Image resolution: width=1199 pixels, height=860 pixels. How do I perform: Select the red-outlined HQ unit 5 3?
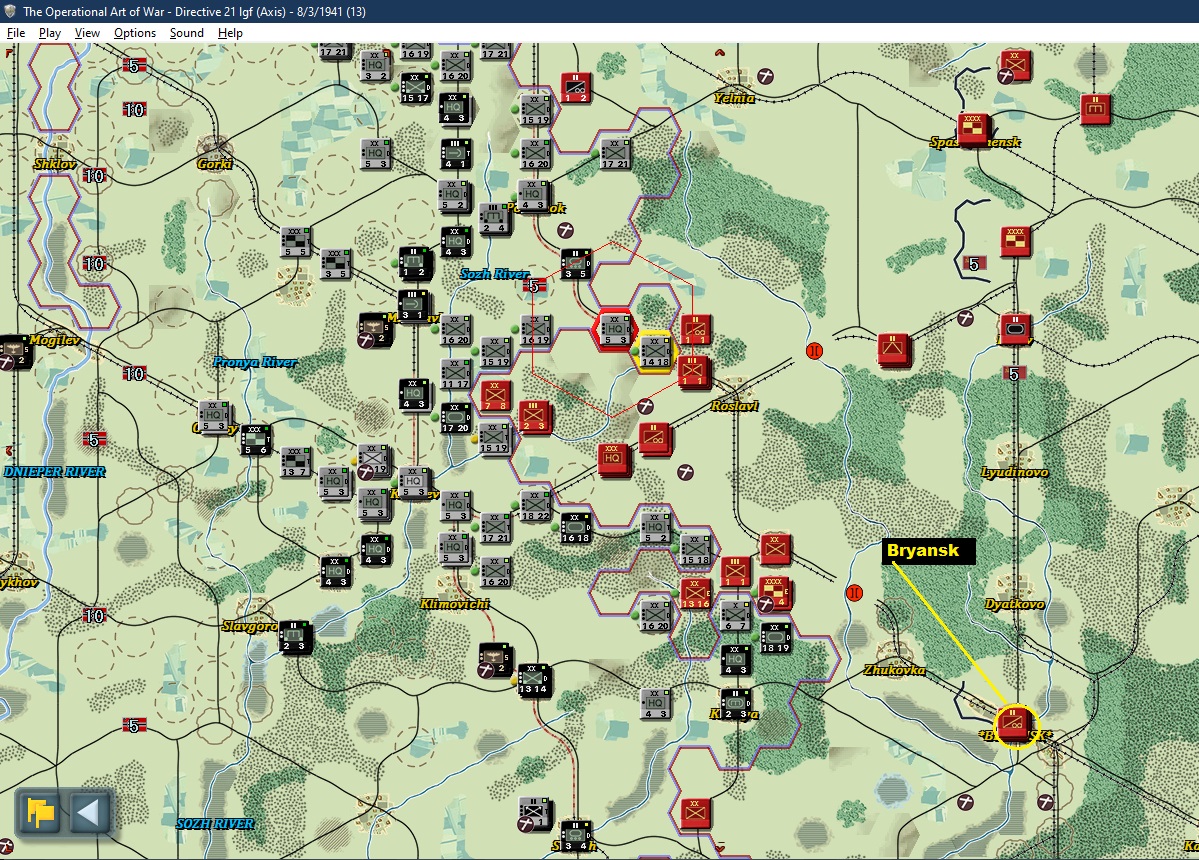(x=614, y=329)
